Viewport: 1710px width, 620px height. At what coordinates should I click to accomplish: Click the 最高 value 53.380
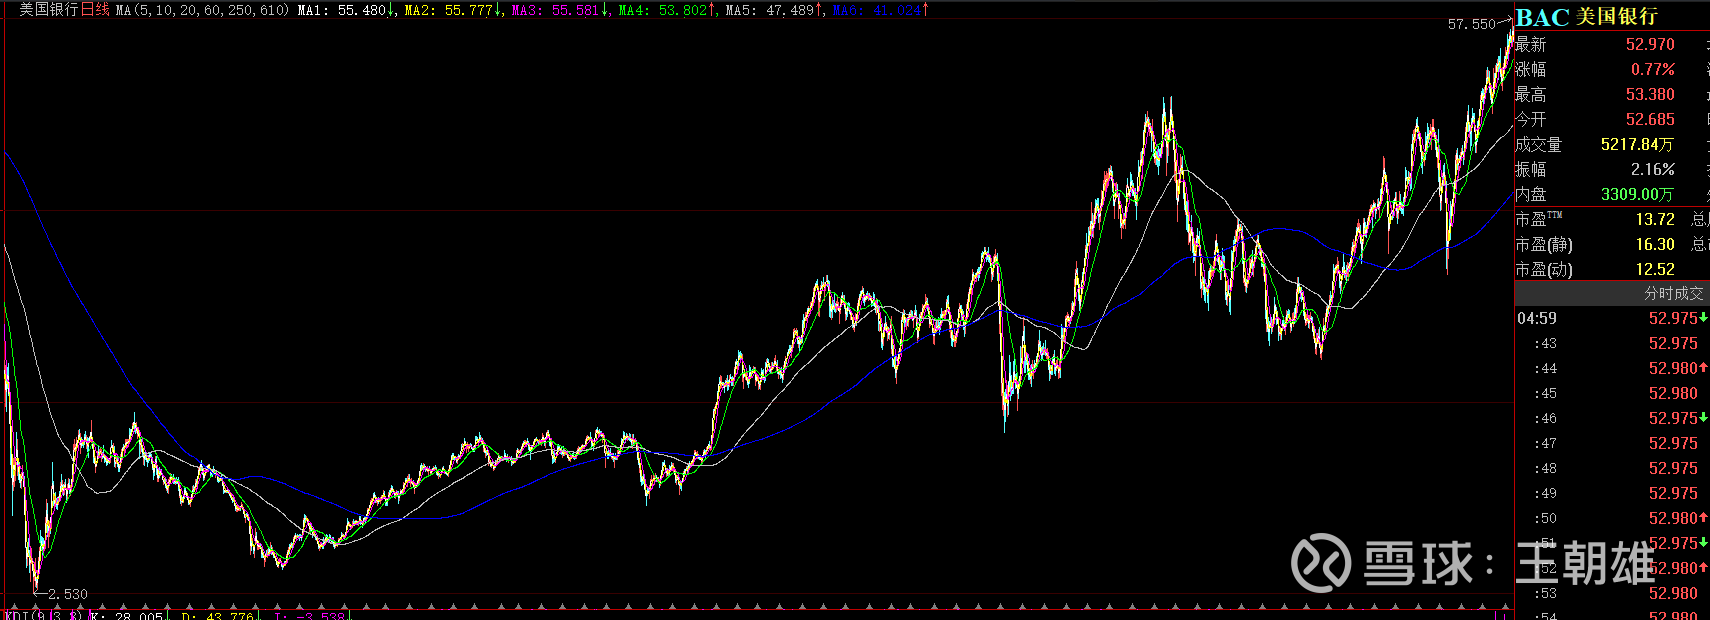(x=1650, y=94)
